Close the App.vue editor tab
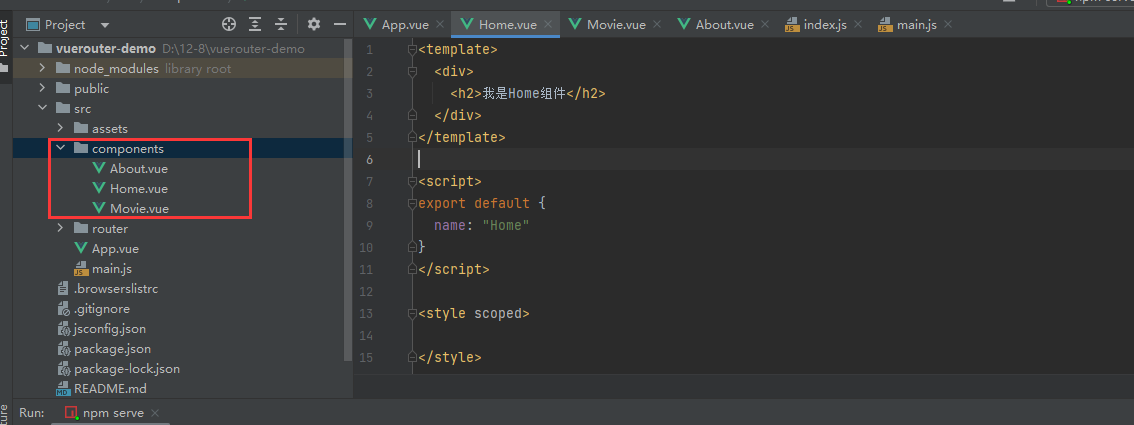 pyautogui.click(x=440, y=25)
